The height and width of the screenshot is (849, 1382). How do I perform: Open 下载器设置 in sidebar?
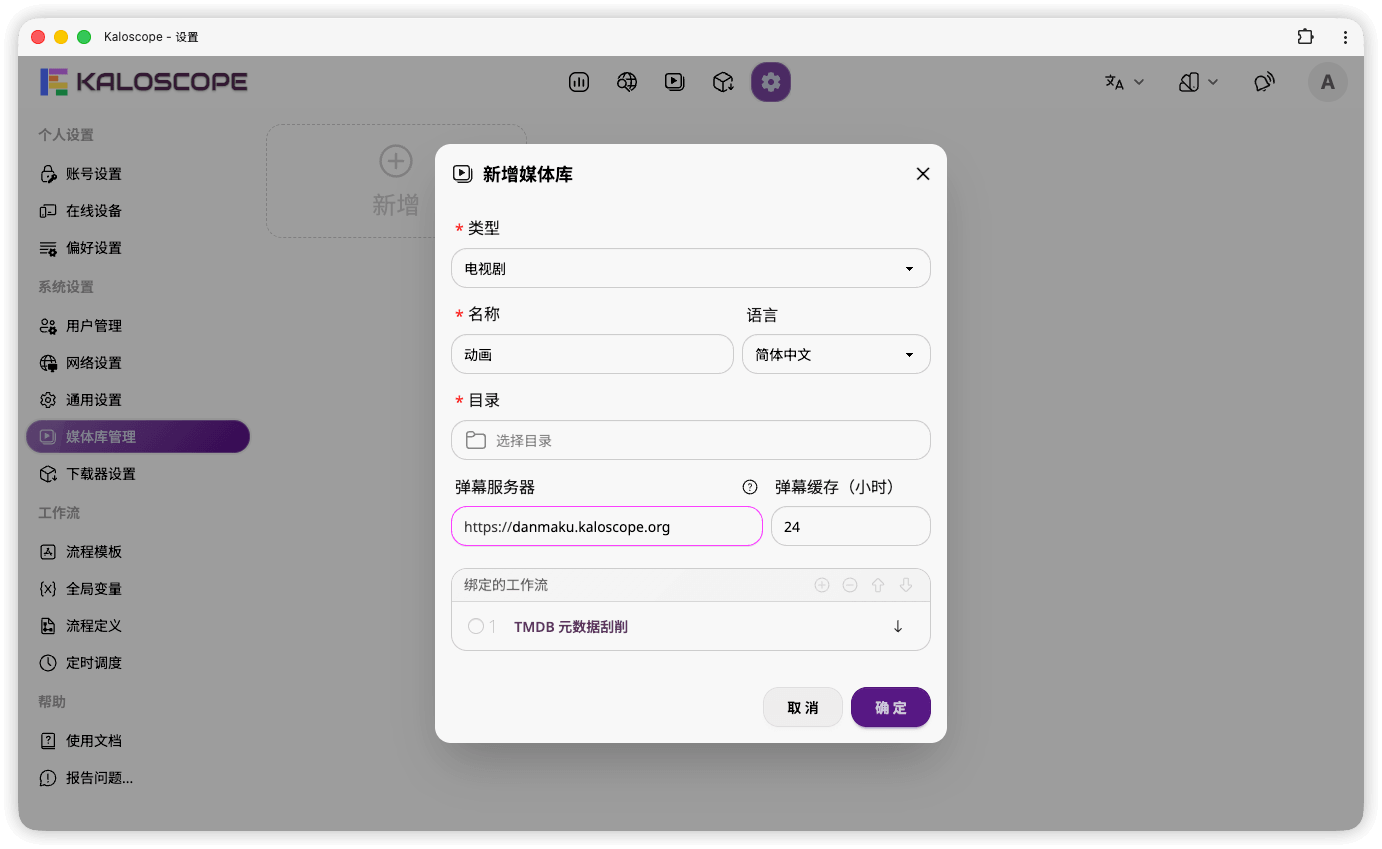point(138,474)
